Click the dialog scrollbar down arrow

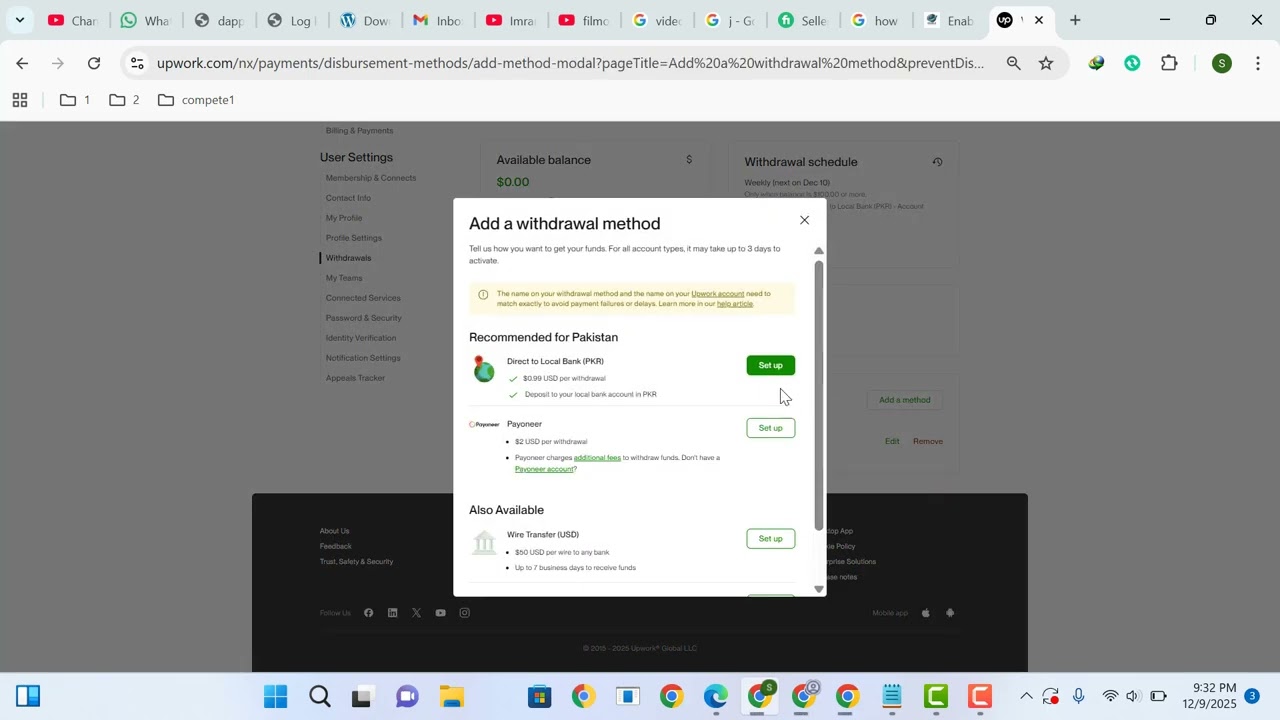819,589
